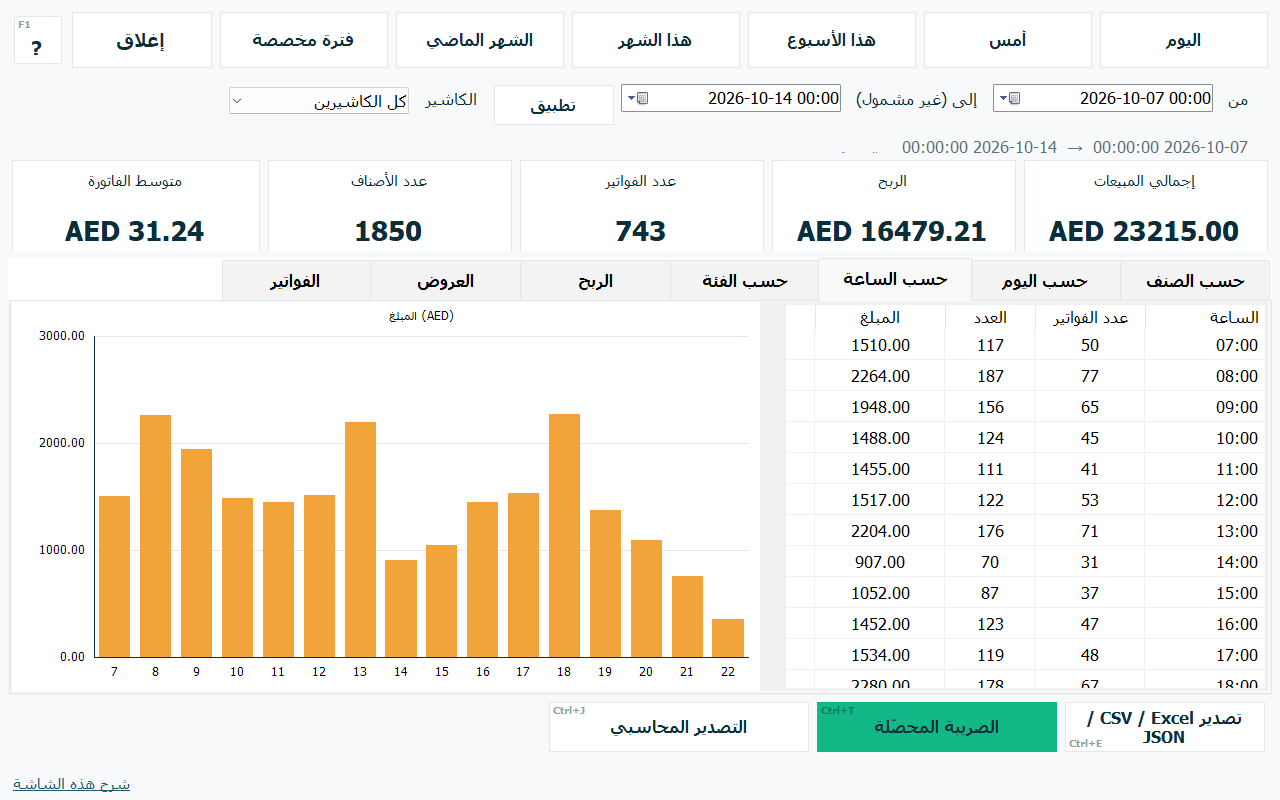This screenshot has width=1280, height=800.
Task: Click the average invoice value 'AED 31.24'
Action: 134,231
